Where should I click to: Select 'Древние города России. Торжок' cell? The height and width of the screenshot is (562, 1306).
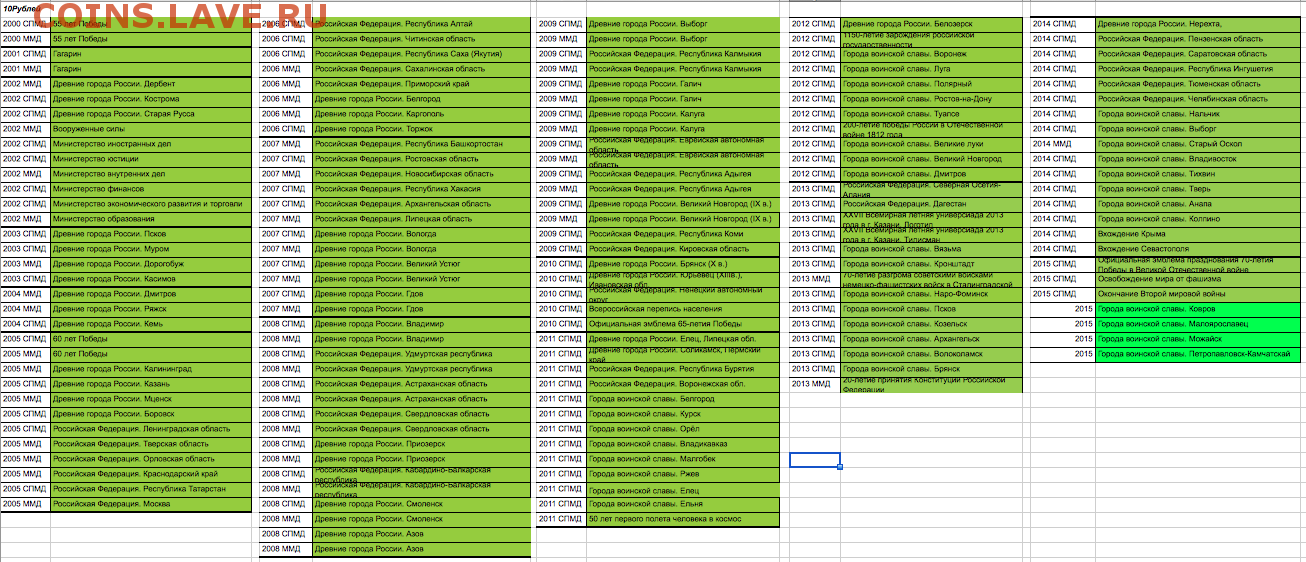click(x=421, y=129)
